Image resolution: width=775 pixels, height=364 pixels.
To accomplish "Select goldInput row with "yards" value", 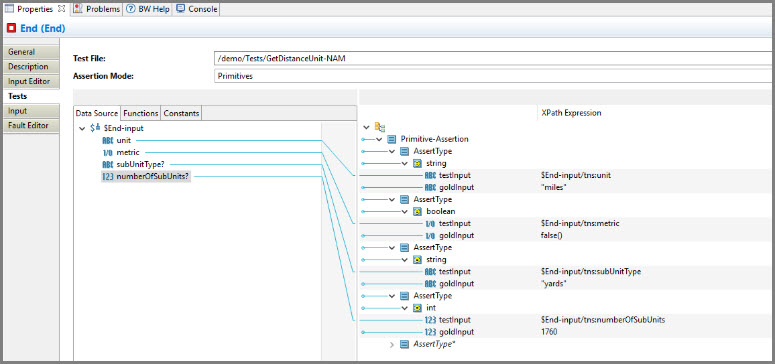I will pos(456,284).
